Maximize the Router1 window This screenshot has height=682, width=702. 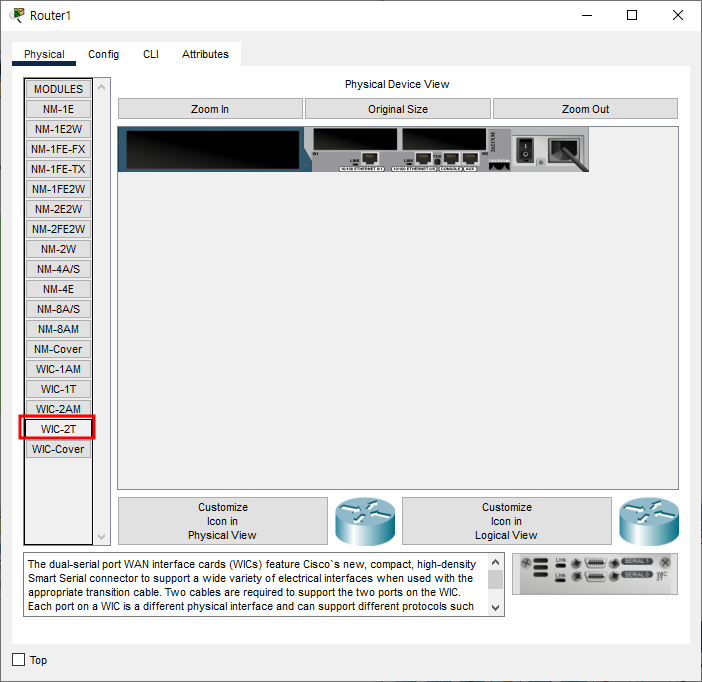[x=632, y=15]
